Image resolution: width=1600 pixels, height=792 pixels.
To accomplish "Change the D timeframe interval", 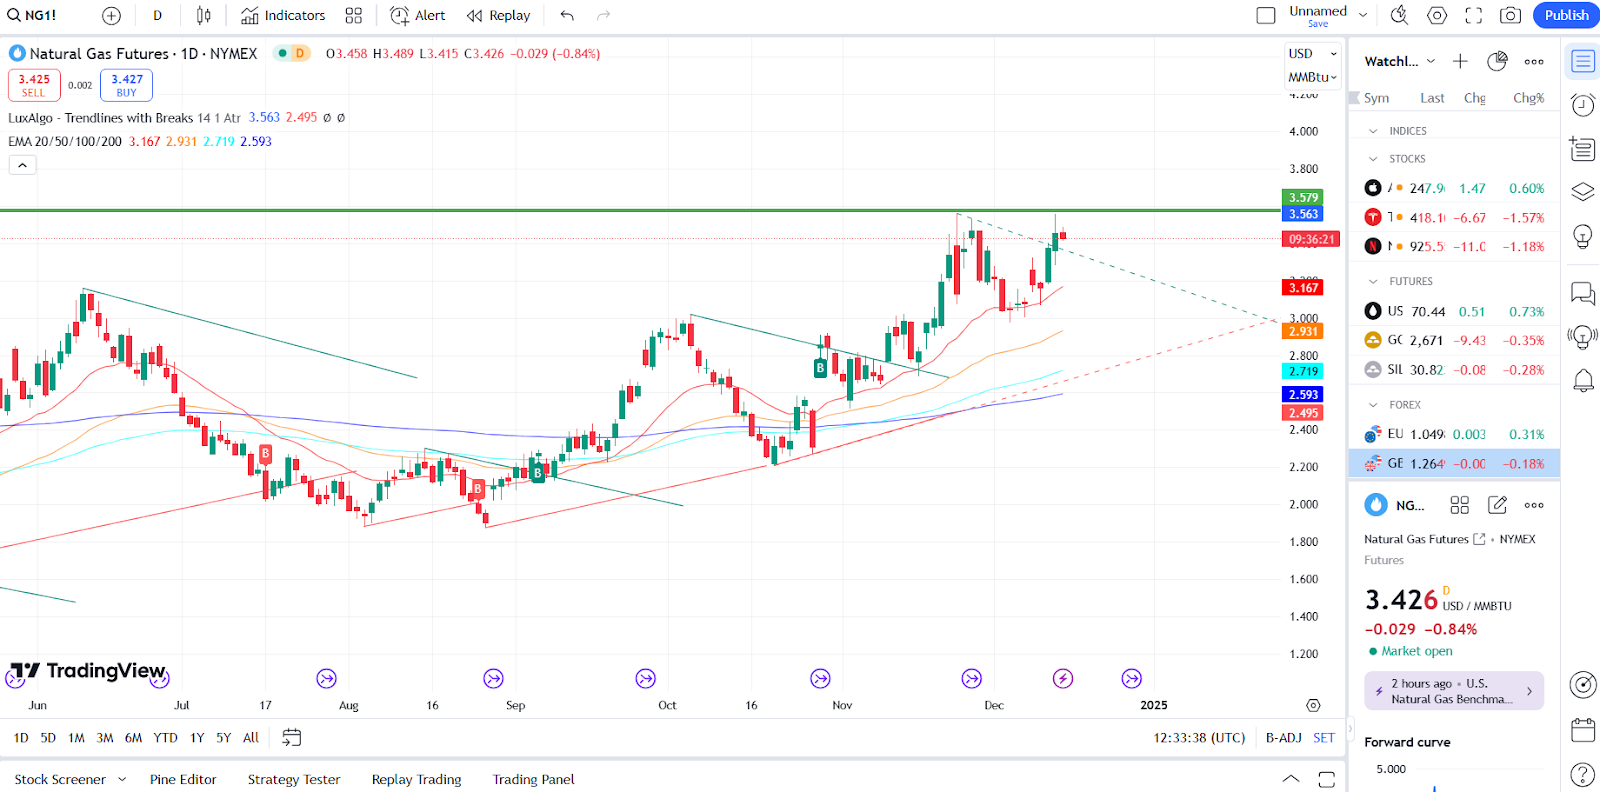I will [157, 15].
